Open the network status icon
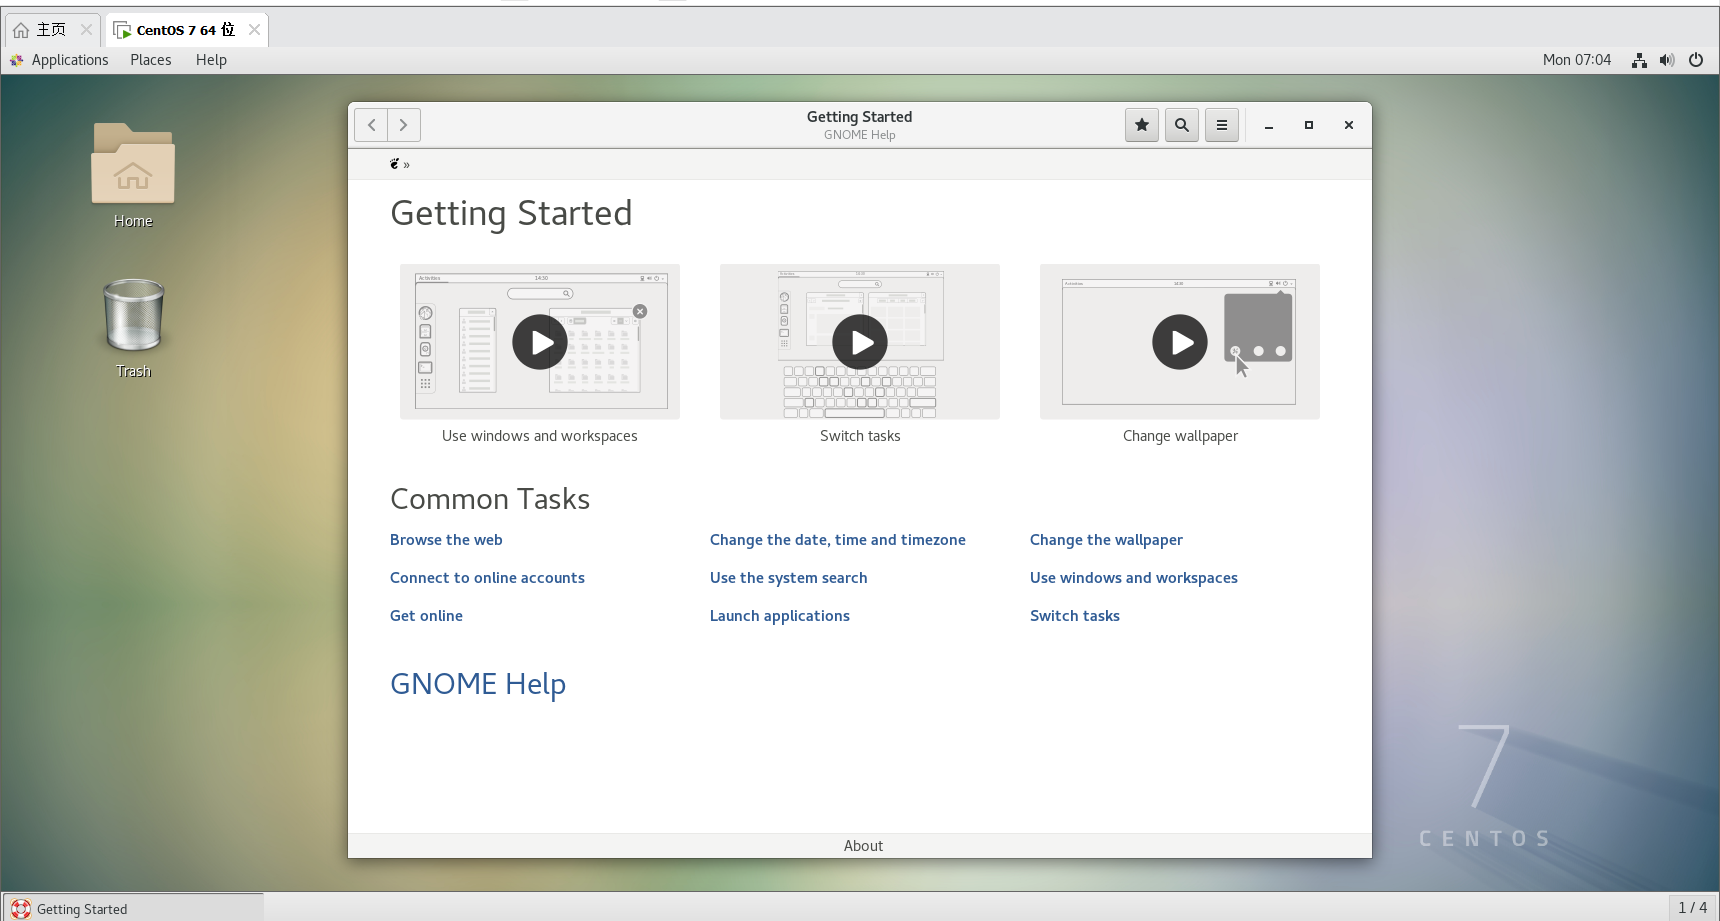This screenshot has height=921, width=1720. [x=1639, y=60]
